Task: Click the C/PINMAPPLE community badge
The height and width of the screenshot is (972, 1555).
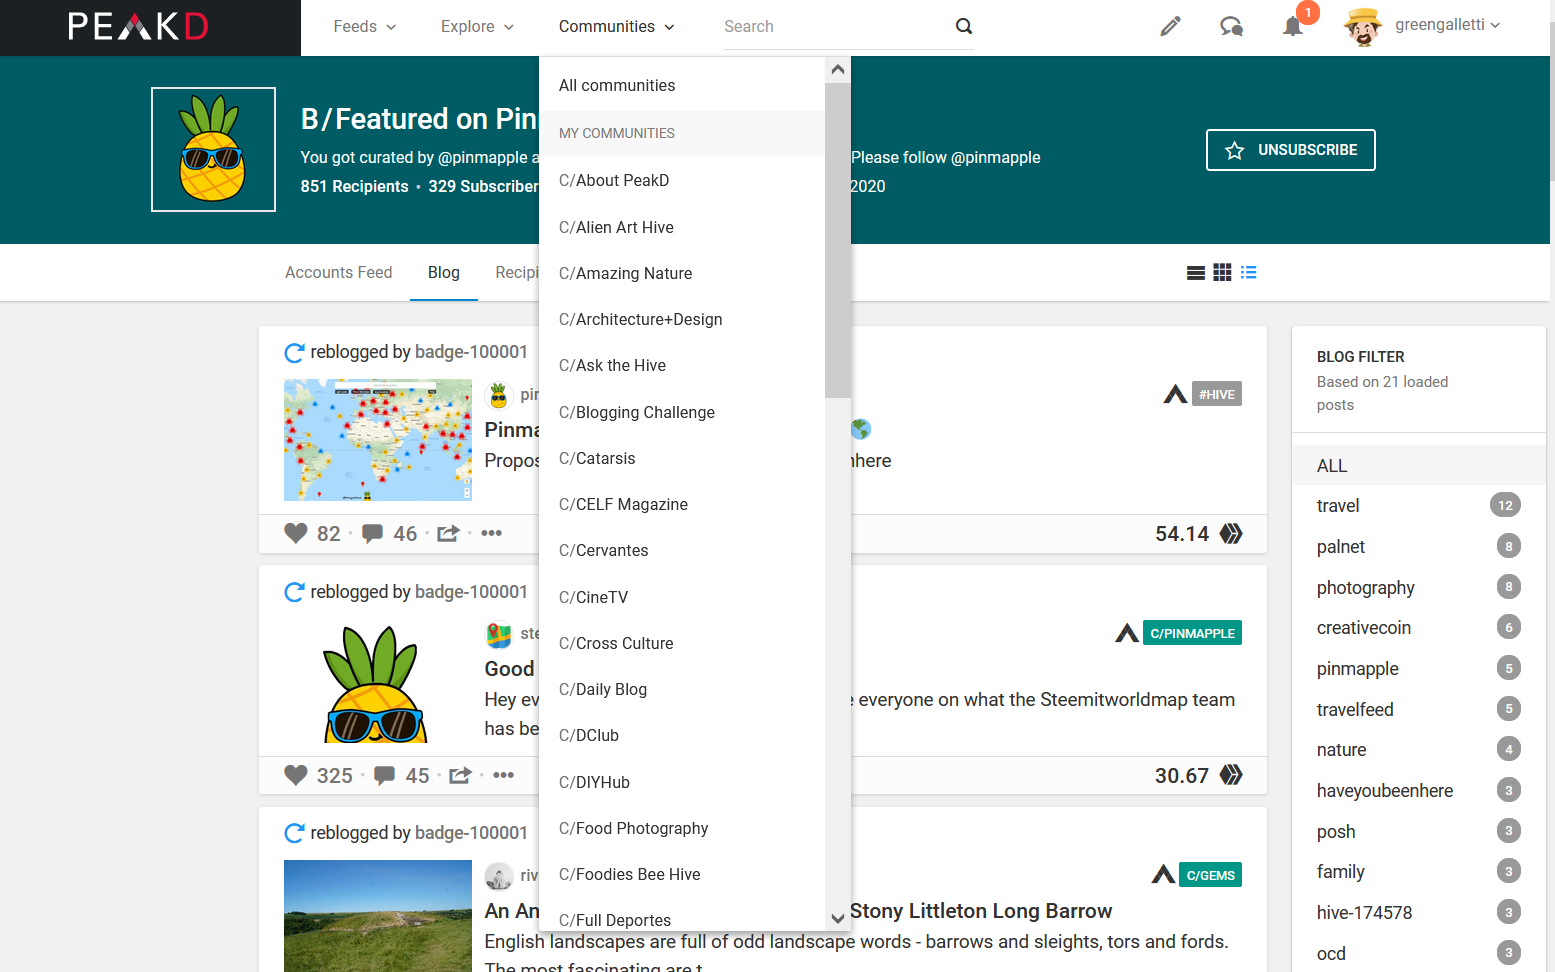Action: pyautogui.click(x=1192, y=633)
